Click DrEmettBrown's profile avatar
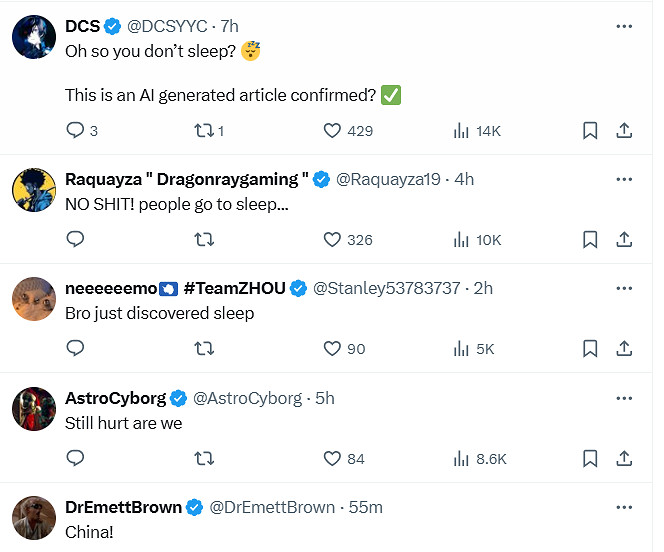 point(33,518)
